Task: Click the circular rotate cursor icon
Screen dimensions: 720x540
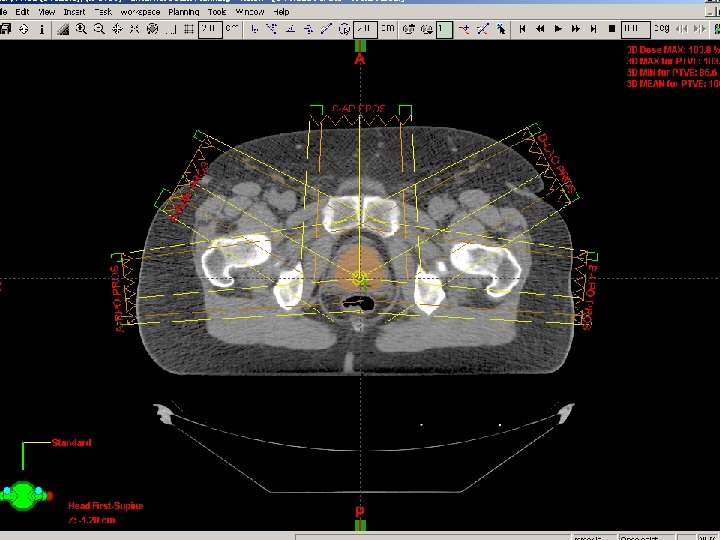Action: pyautogui.click(x=344, y=29)
